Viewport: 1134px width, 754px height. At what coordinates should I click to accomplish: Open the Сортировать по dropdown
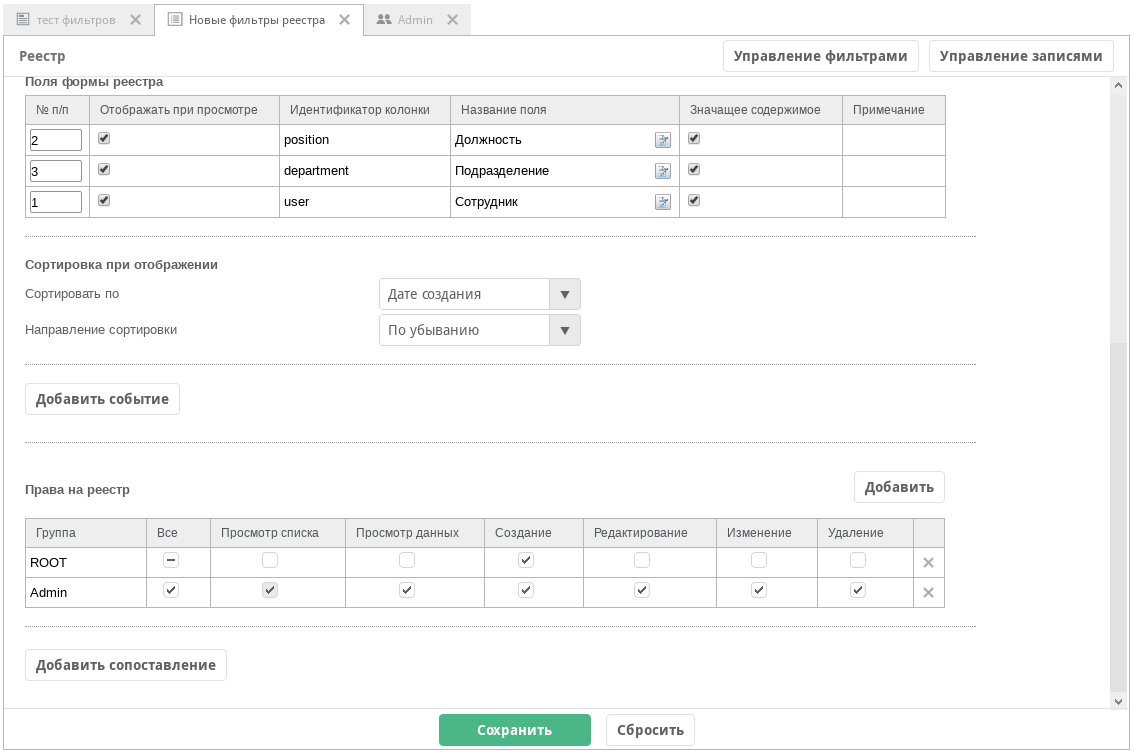(x=479, y=294)
